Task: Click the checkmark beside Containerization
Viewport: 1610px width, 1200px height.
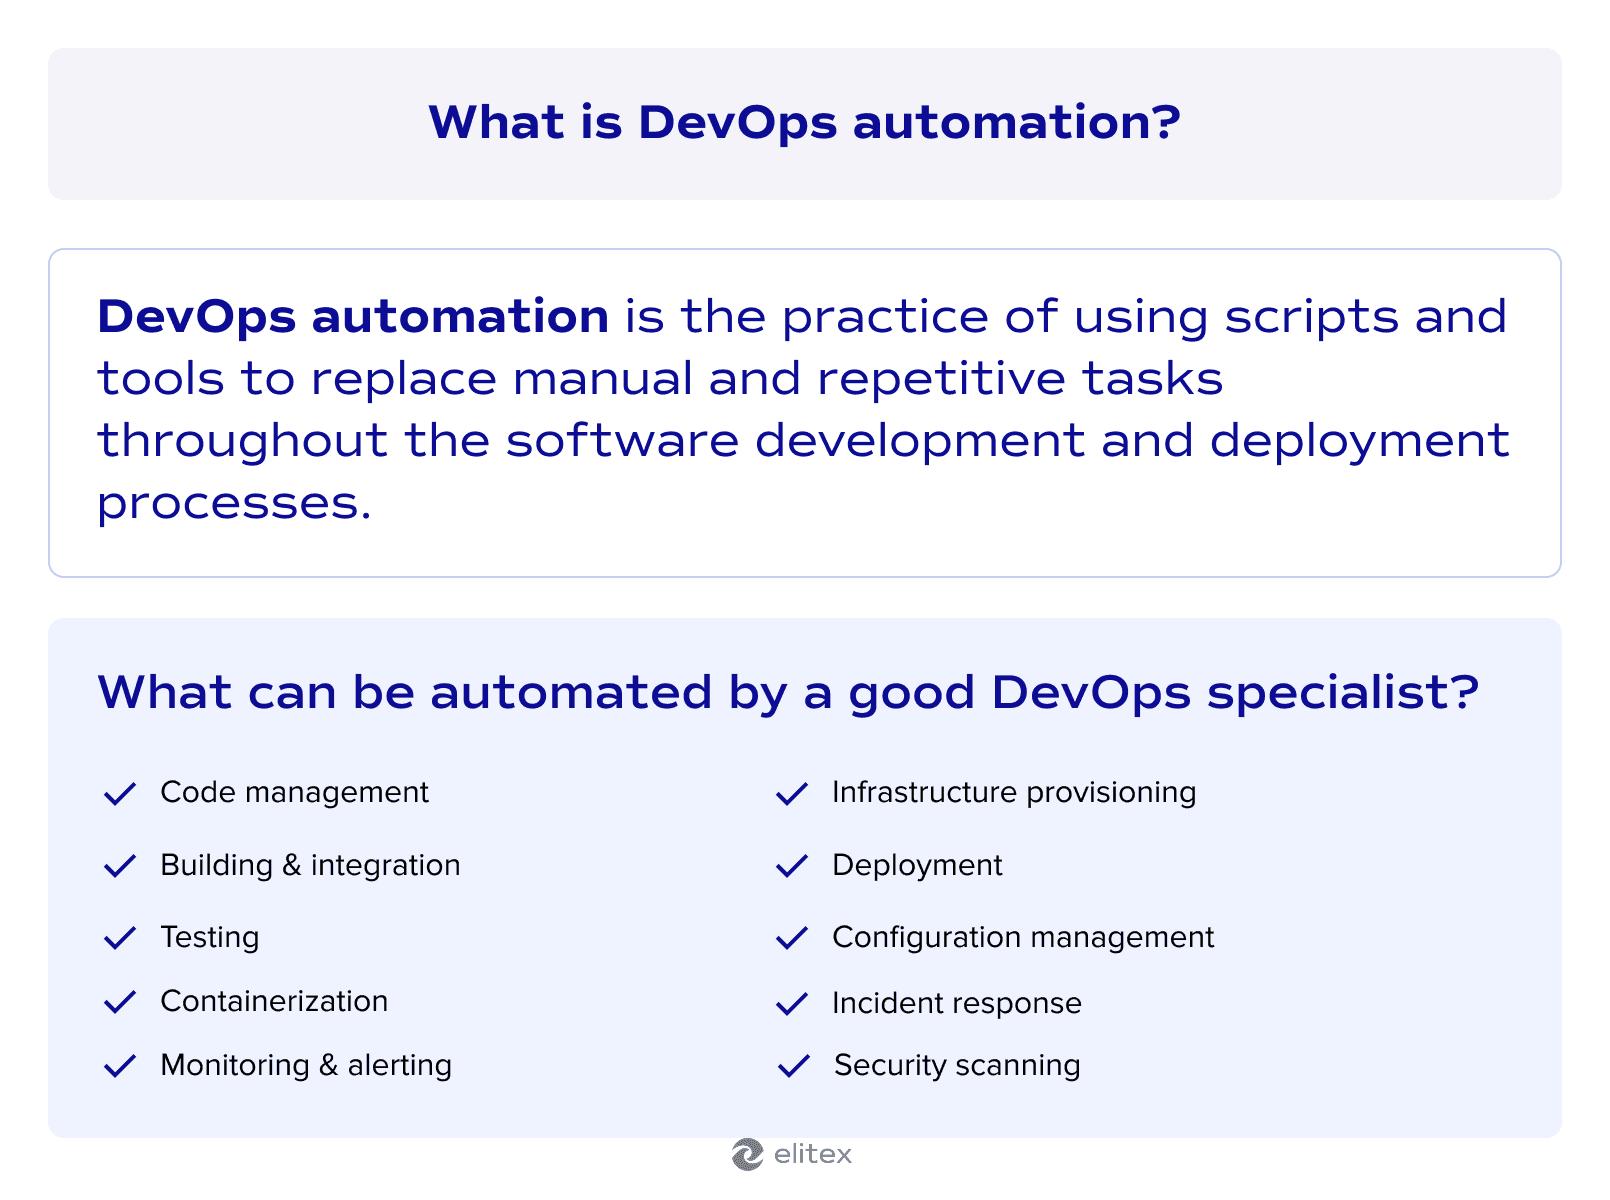Action: [x=120, y=1002]
